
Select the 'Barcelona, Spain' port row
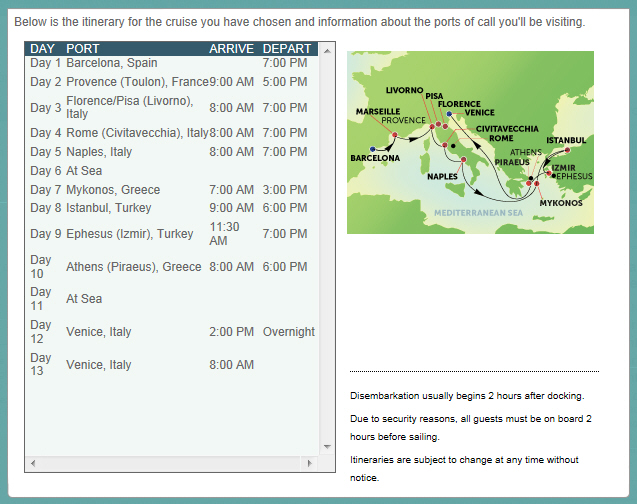[112, 63]
